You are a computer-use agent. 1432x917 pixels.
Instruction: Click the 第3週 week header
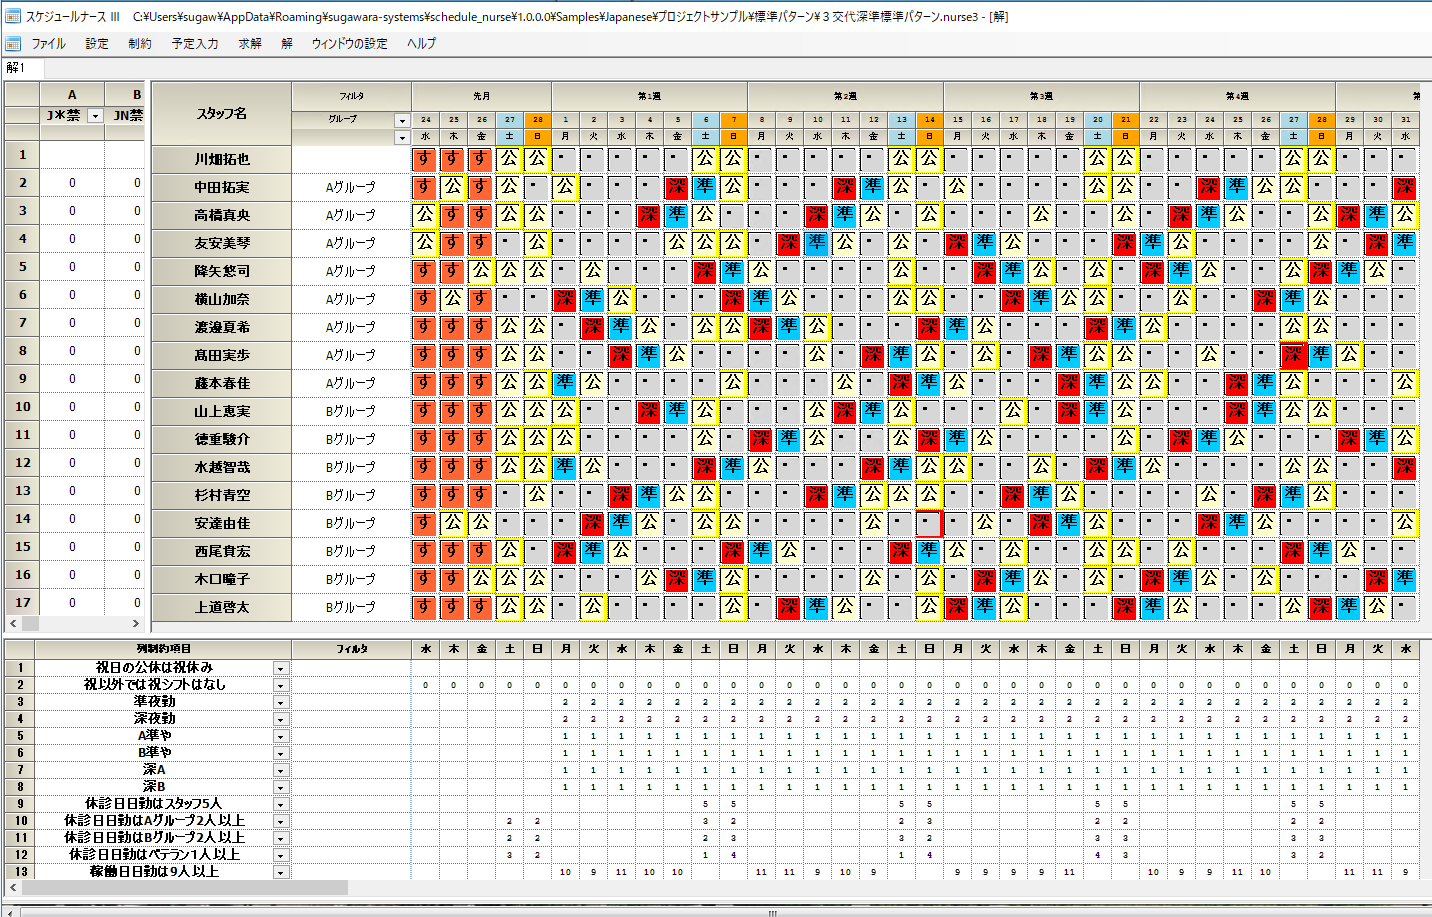1041,96
